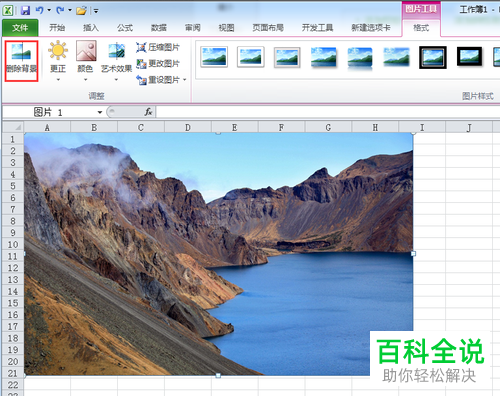Select row 22 header
Viewport: 500px width, 396px height.
pos(13,385)
